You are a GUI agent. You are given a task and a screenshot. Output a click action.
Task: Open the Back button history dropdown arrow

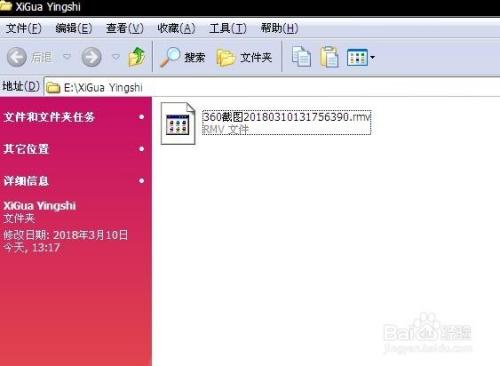[x=67, y=57]
